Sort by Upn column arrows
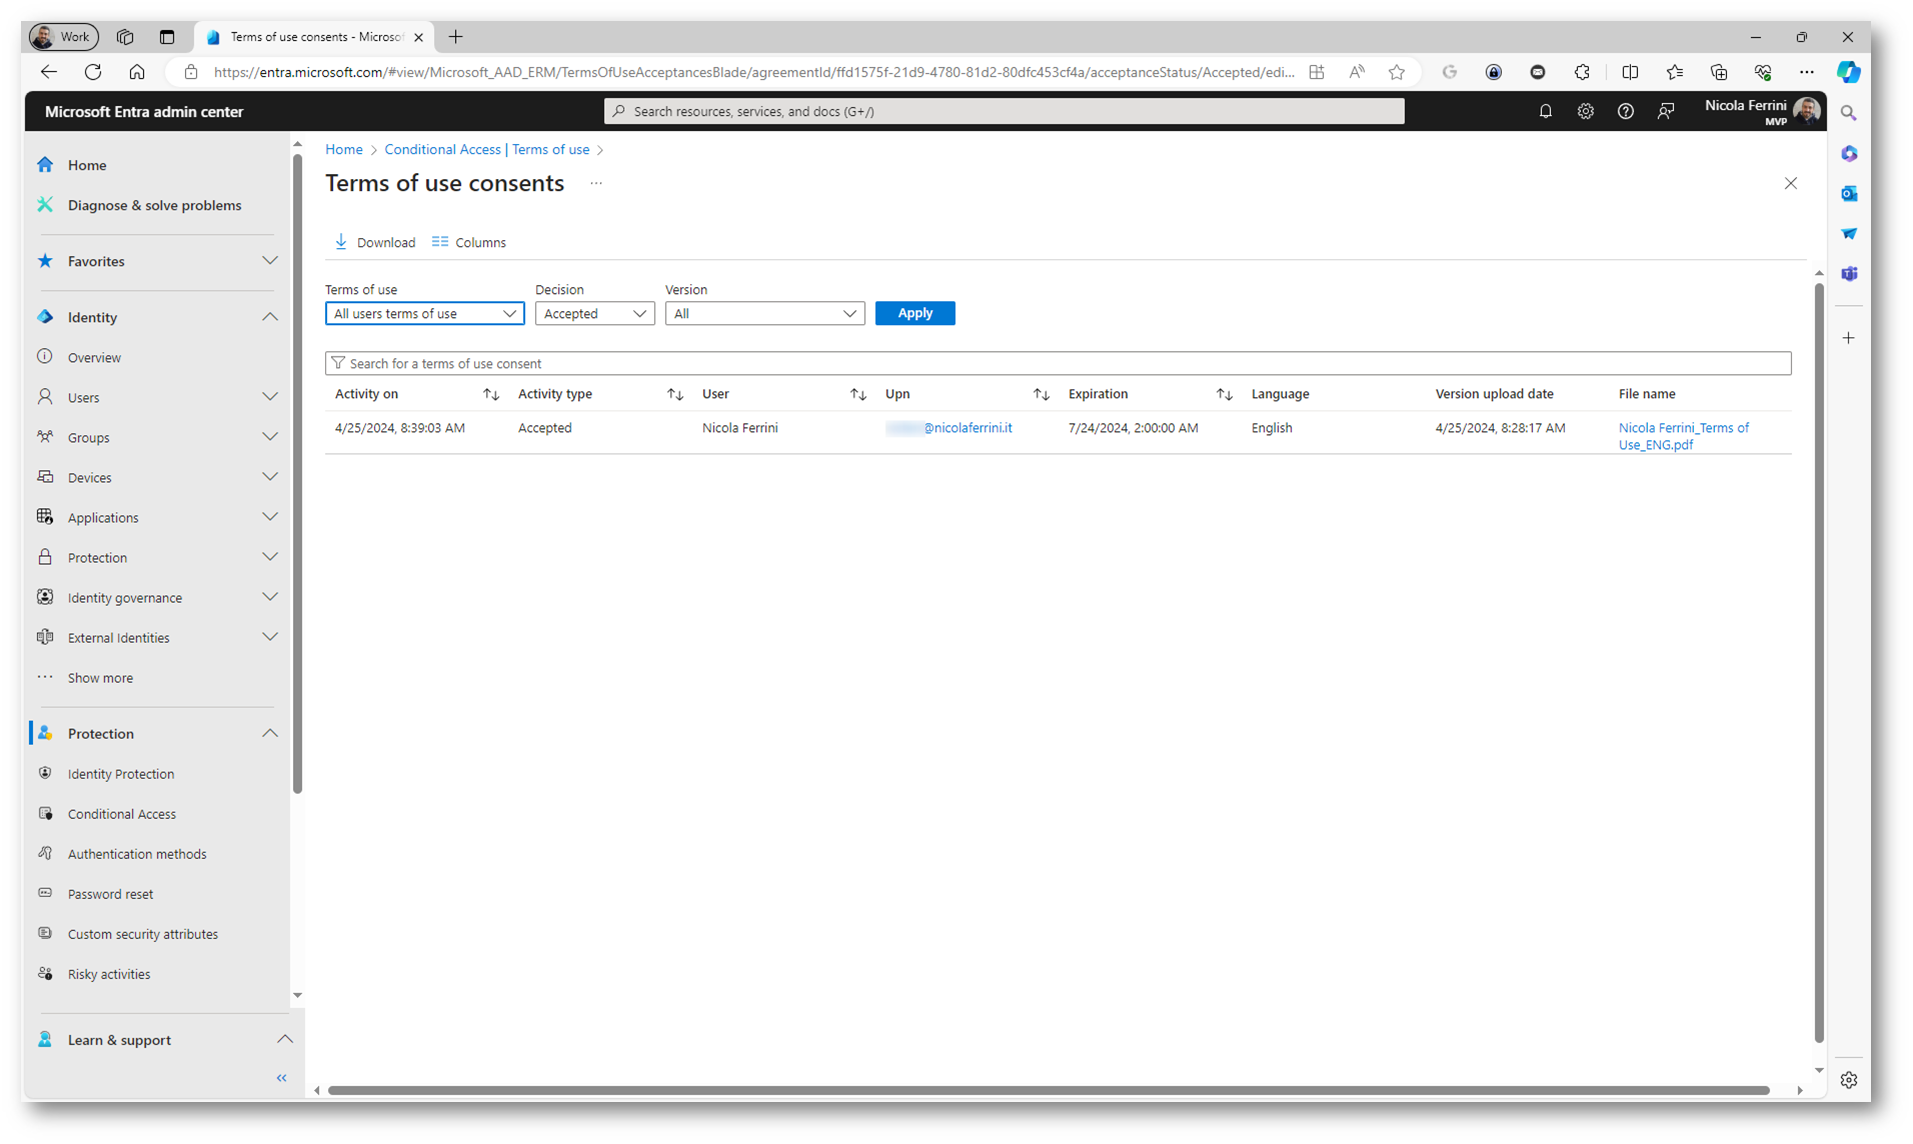The image size is (1913, 1144). pyautogui.click(x=1041, y=394)
